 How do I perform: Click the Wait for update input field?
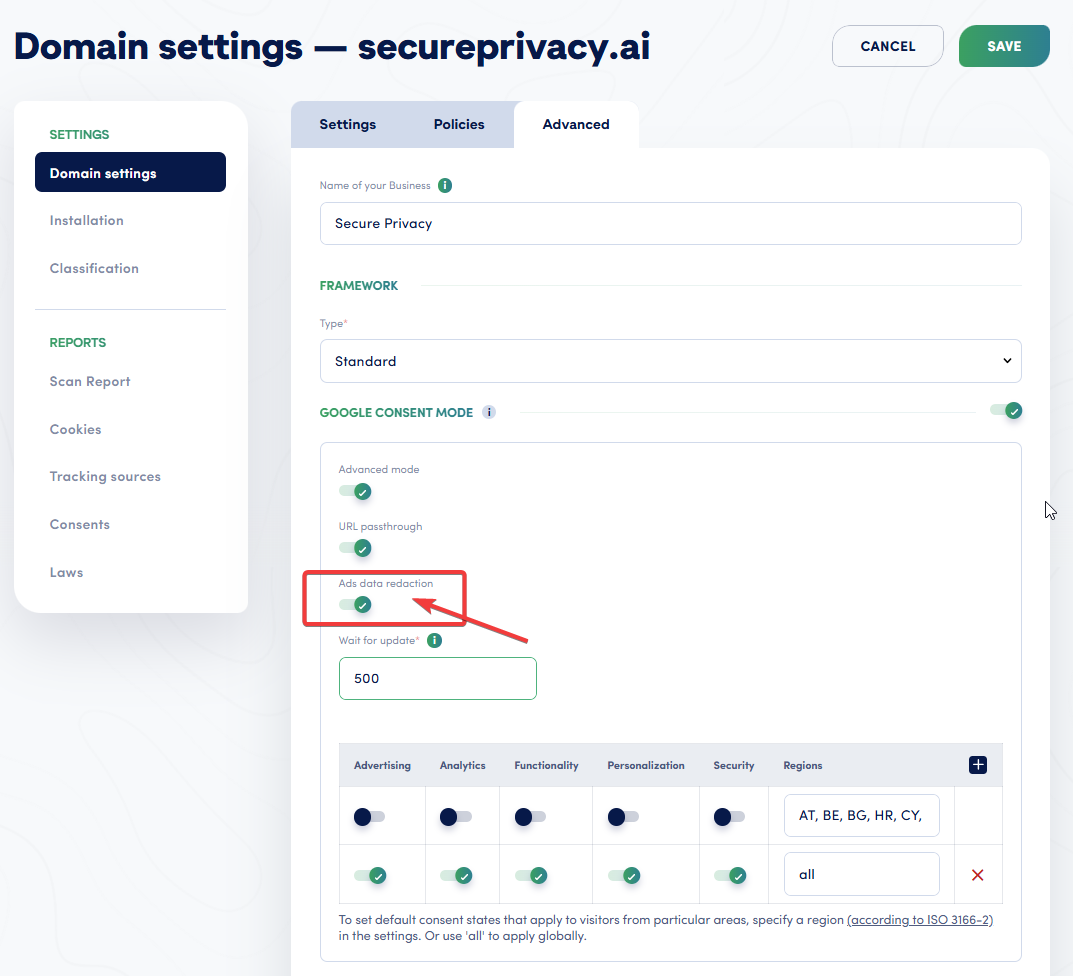[x=437, y=678]
